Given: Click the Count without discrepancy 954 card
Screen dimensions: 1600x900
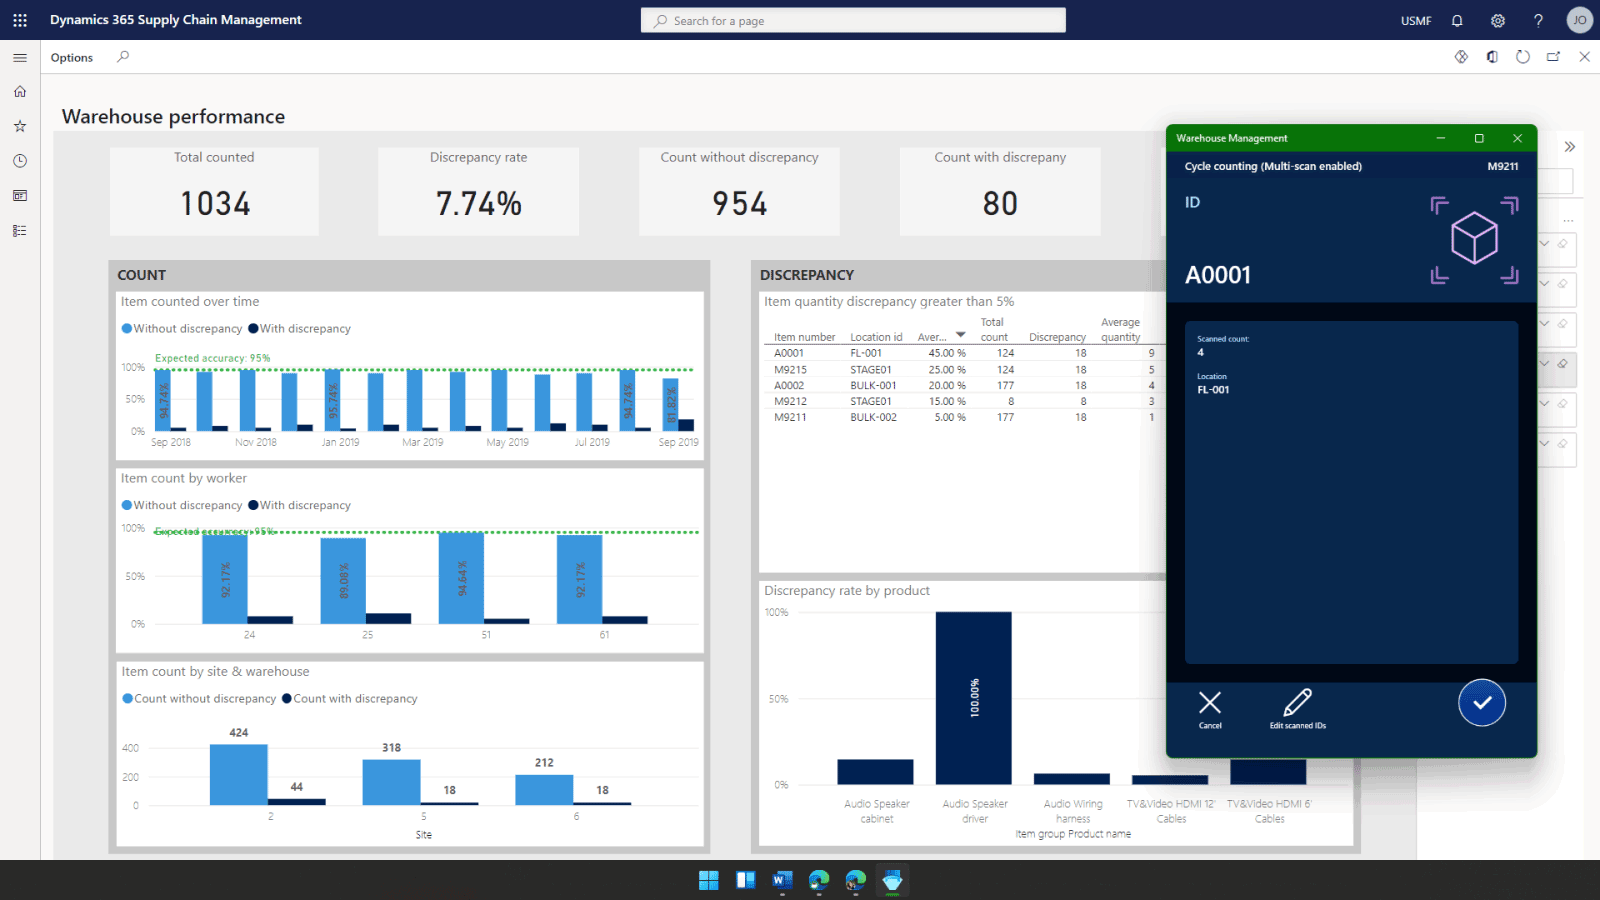Looking at the screenshot, I should [739, 192].
